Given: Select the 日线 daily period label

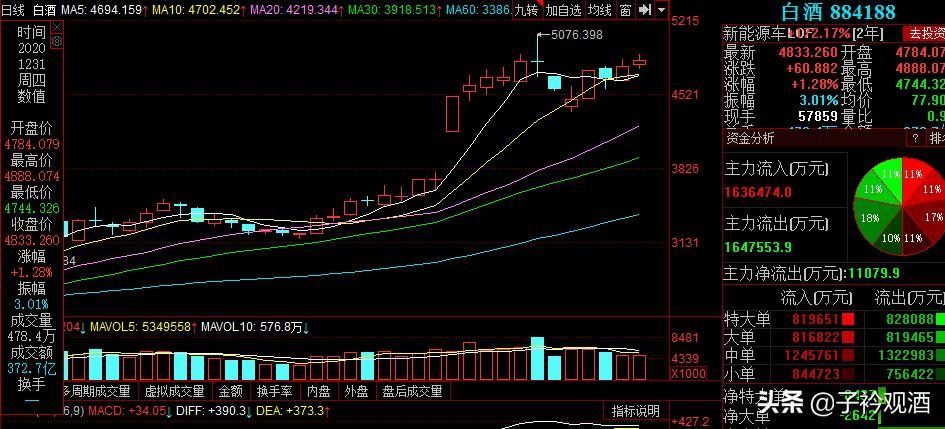Looking at the screenshot, I should [x=13, y=10].
